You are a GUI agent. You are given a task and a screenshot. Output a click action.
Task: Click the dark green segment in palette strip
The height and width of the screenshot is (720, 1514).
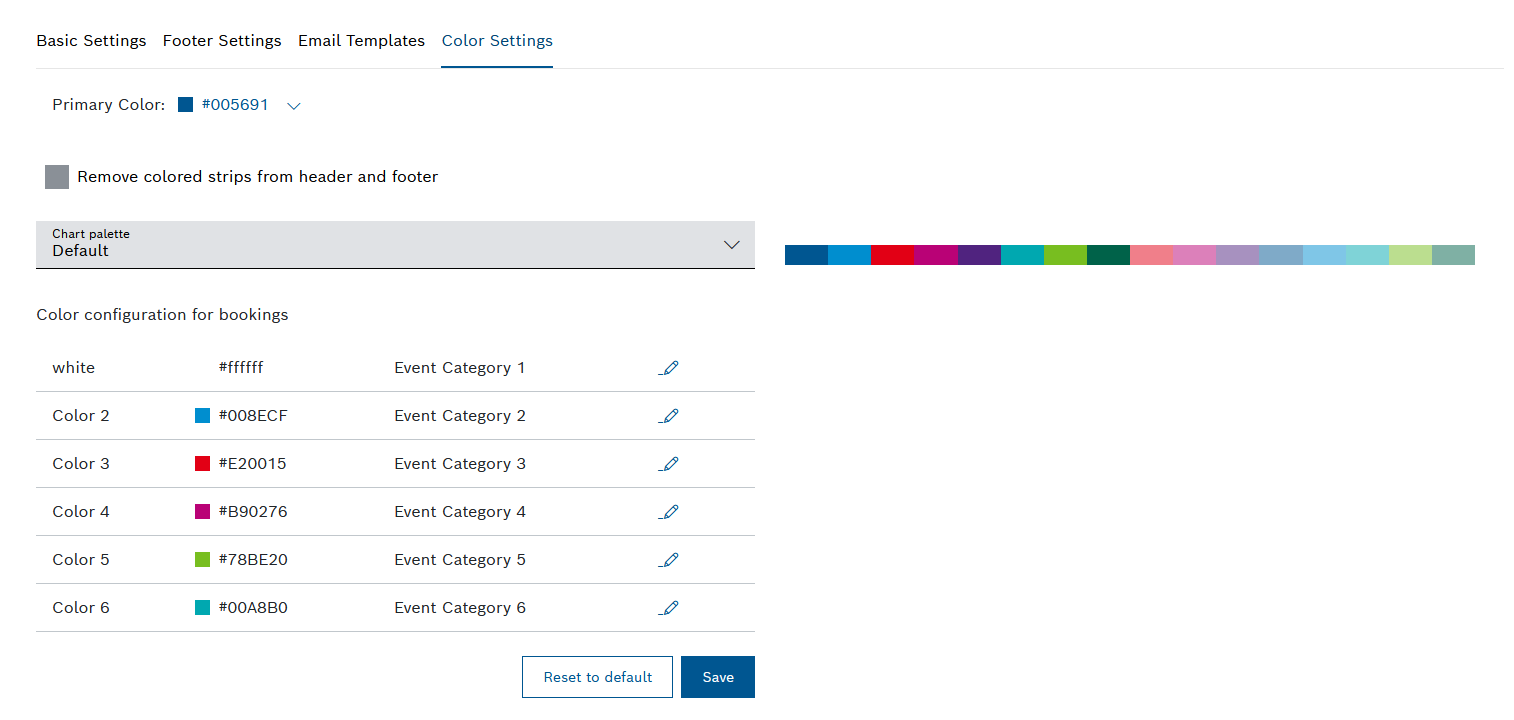click(1108, 255)
